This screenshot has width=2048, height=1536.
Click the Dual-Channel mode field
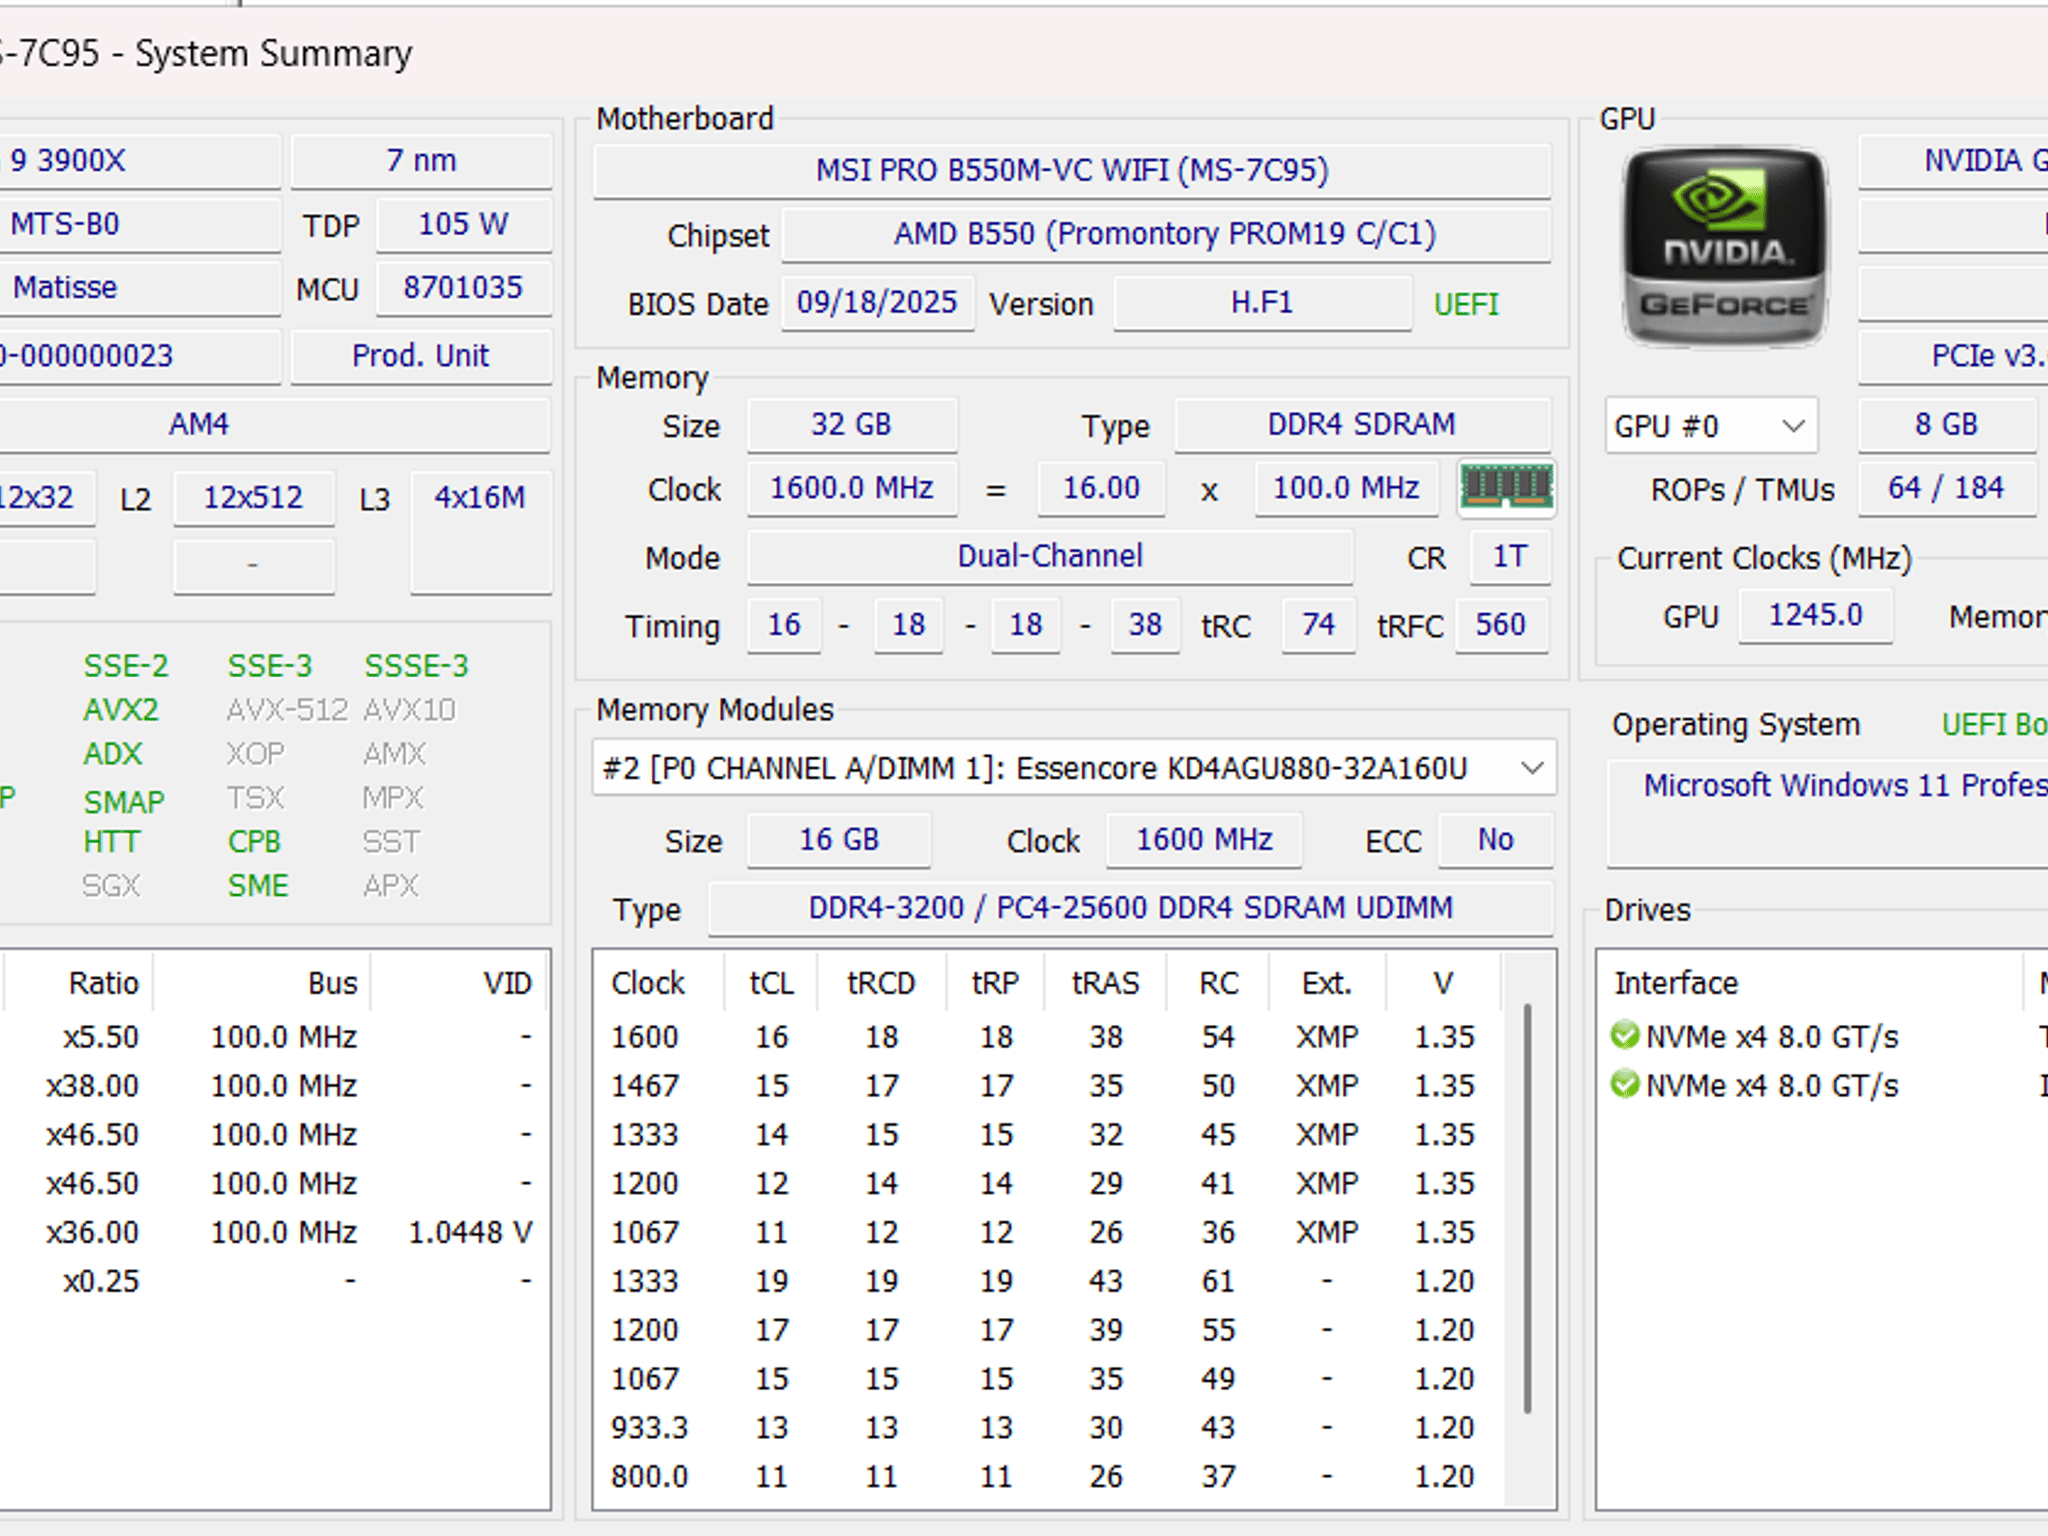(x=1049, y=556)
